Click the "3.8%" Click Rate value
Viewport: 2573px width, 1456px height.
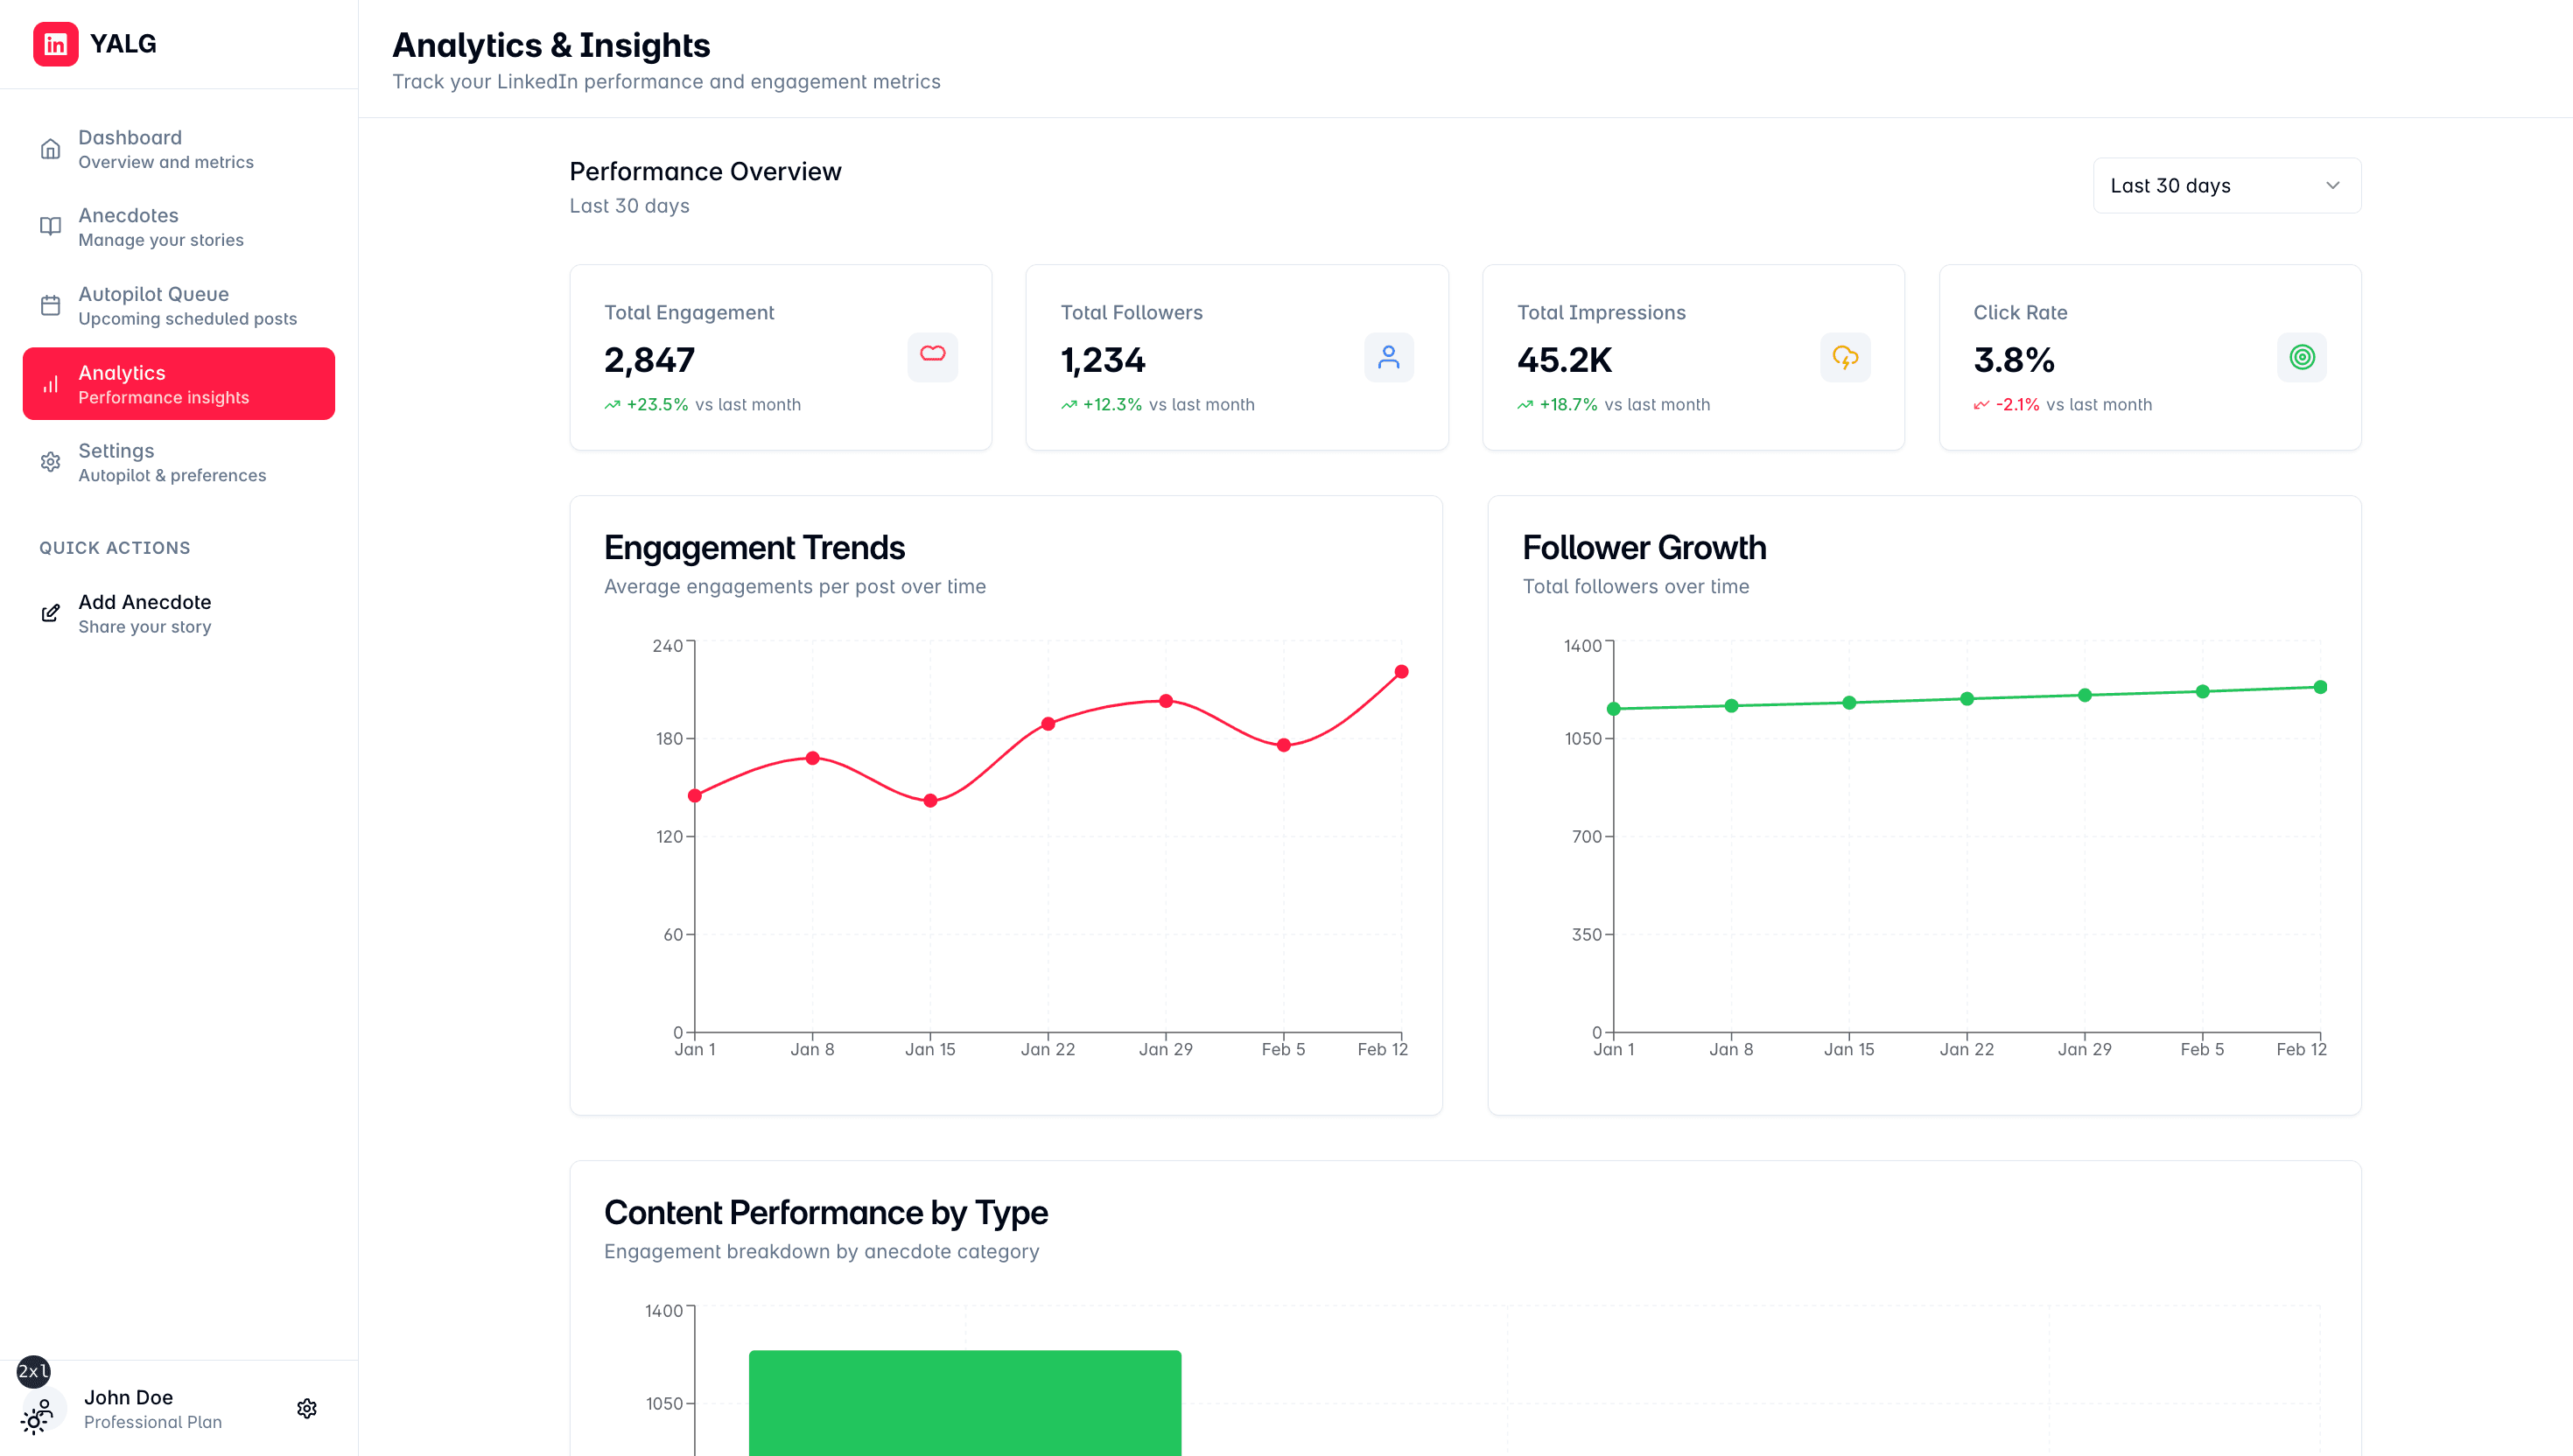(2014, 360)
